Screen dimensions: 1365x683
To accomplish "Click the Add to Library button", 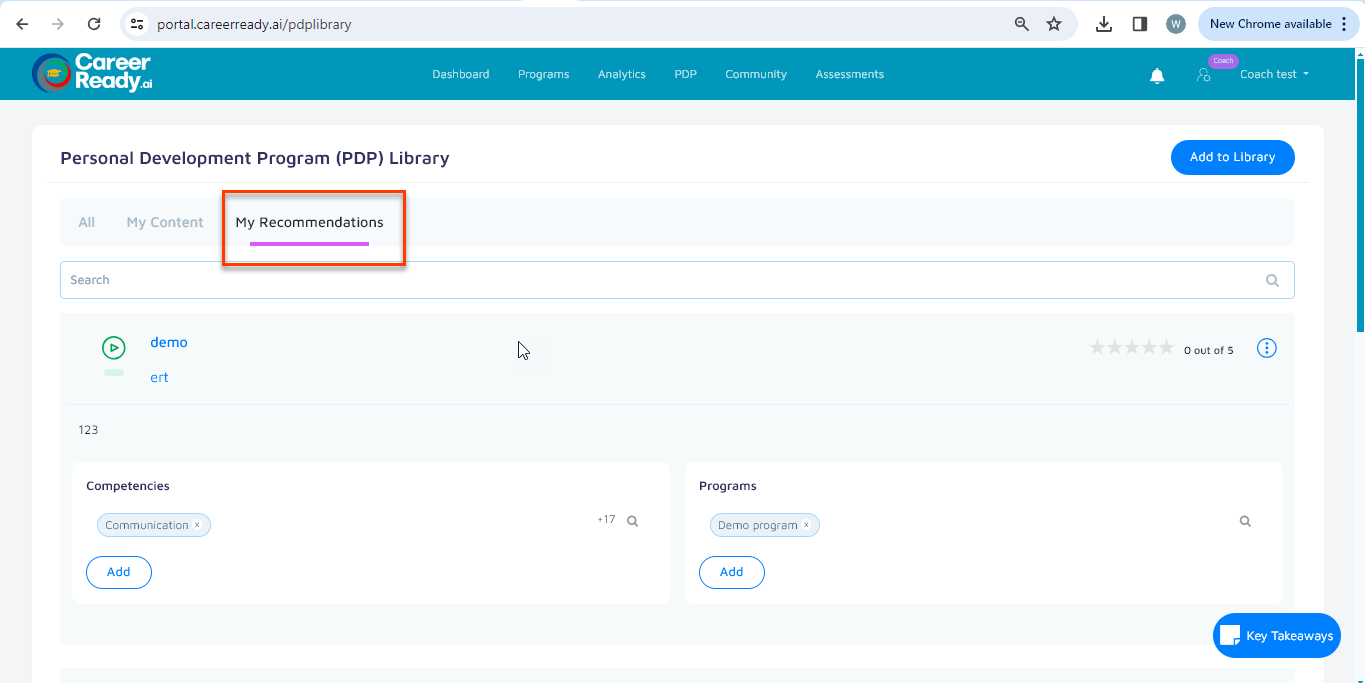I will point(1232,157).
